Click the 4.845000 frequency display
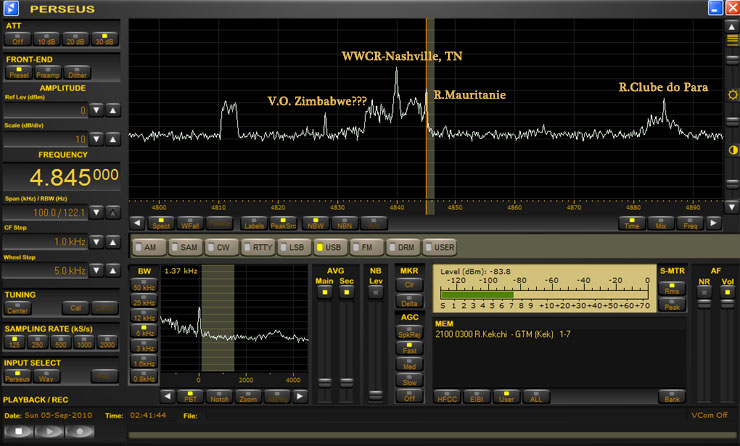 [x=61, y=177]
